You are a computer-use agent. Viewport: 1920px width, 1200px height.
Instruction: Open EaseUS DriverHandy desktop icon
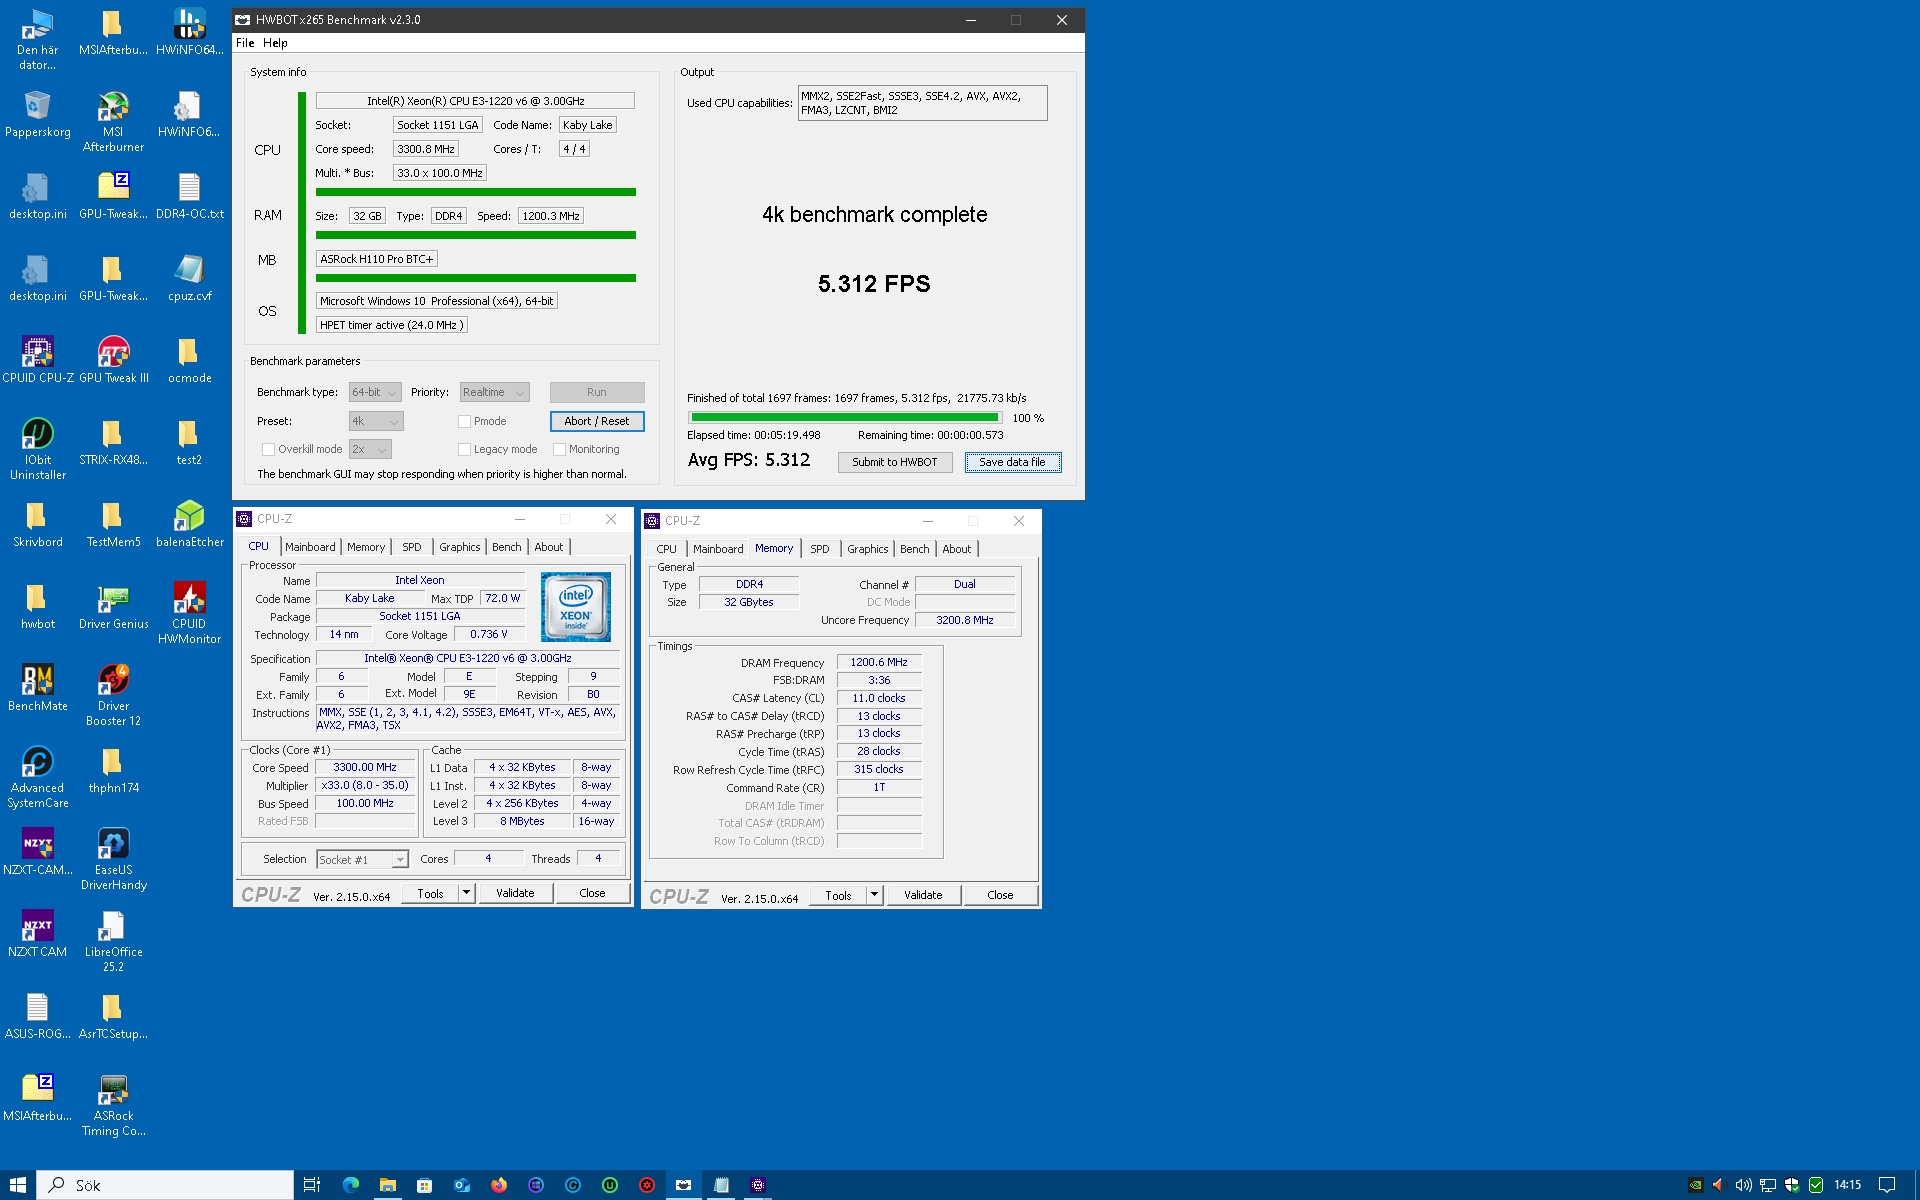tap(113, 860)
